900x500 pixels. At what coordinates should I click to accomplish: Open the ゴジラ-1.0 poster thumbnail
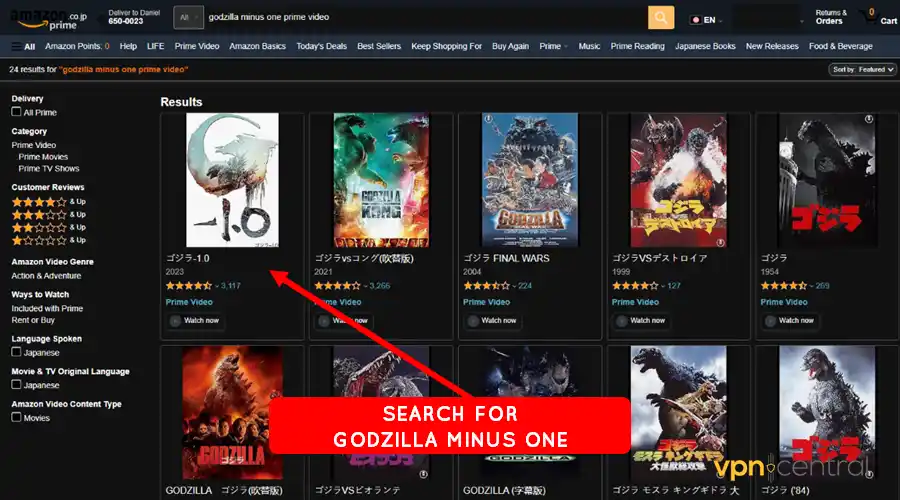232,180
